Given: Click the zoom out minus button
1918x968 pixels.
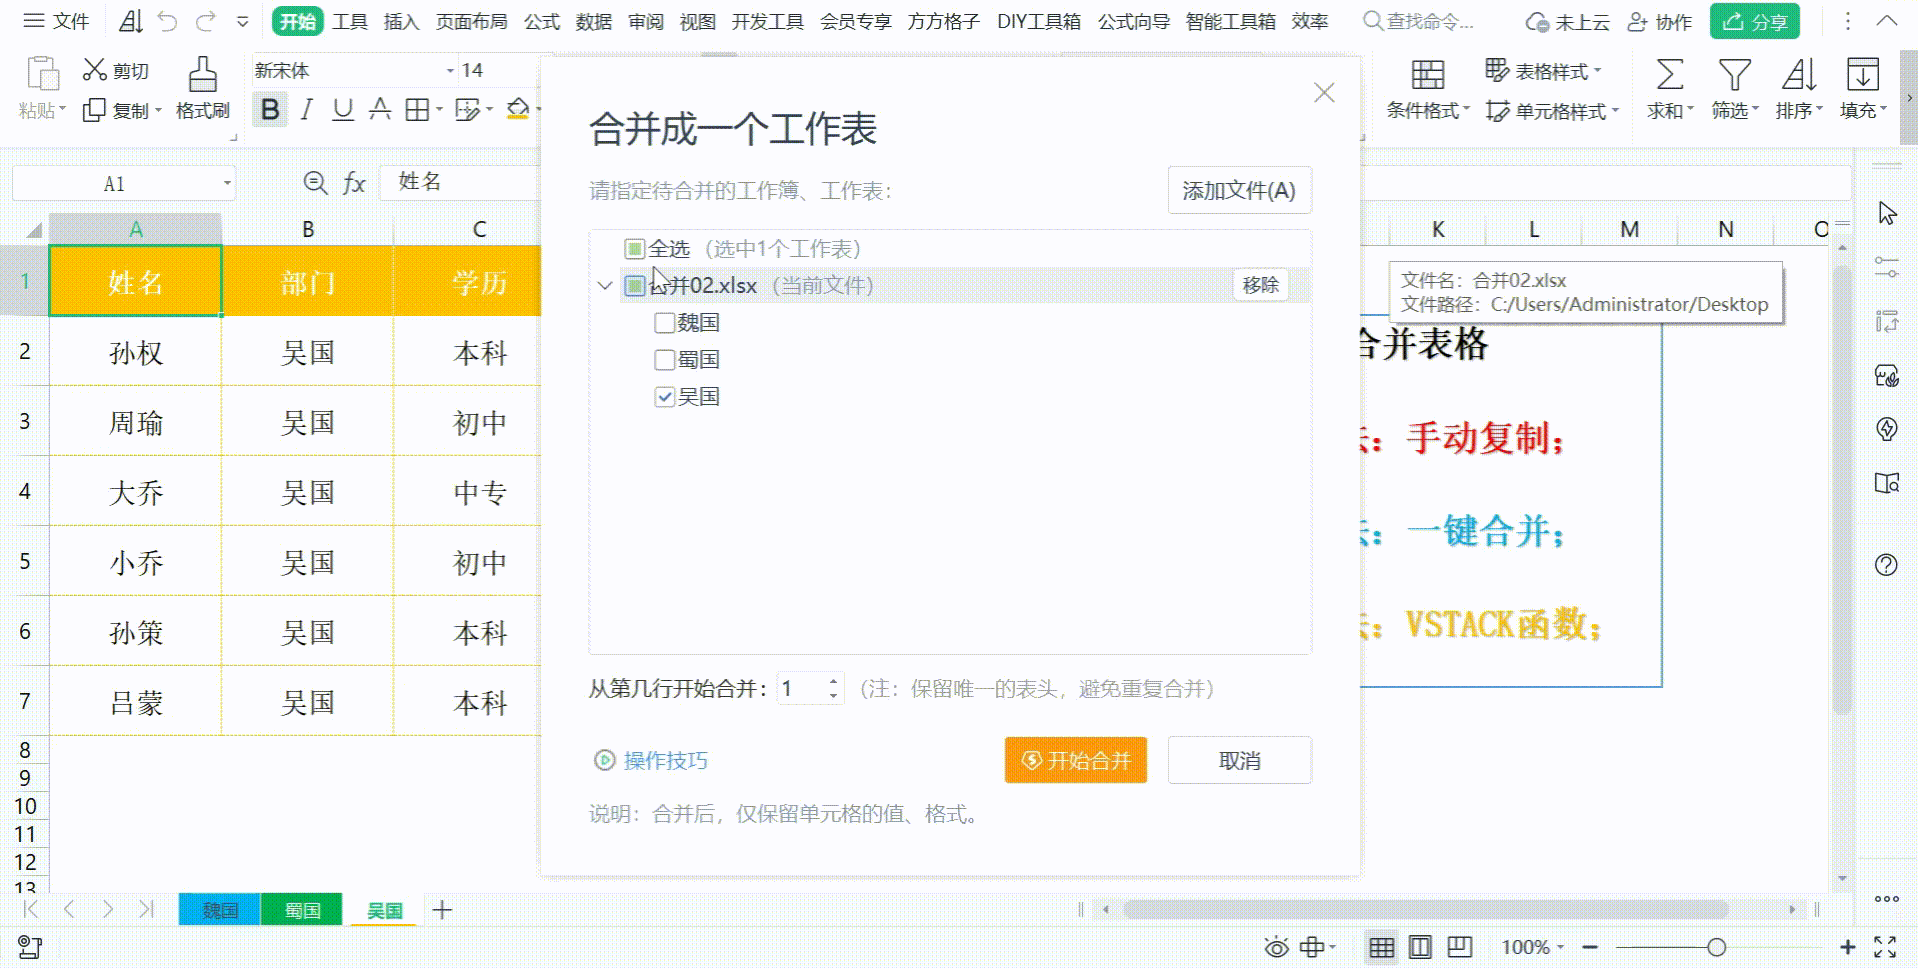Looking at the screenshot, I should [x=1590, y=947].
